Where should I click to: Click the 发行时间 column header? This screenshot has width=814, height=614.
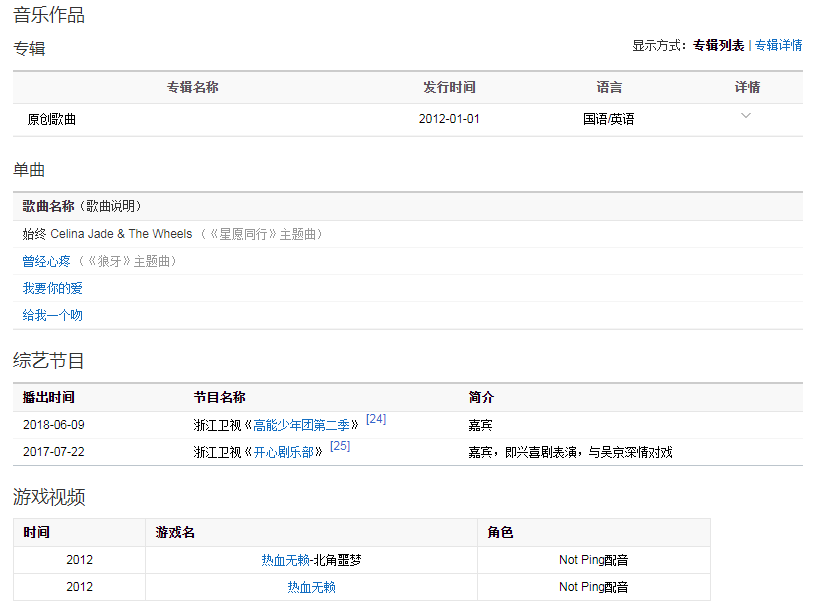pyautogui.click(x=449, y=87)
